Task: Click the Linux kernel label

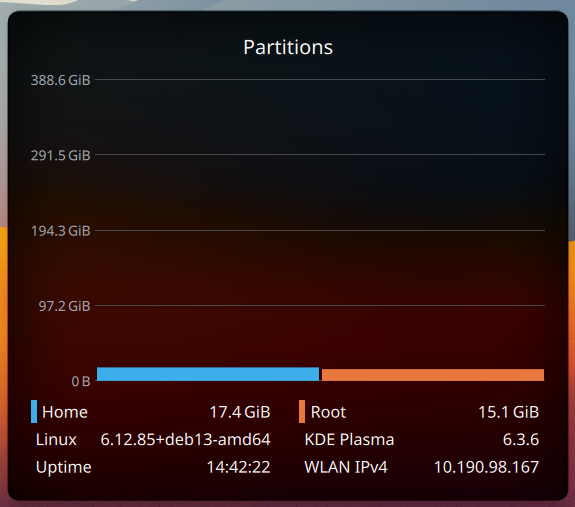Action: click(56, 439)
